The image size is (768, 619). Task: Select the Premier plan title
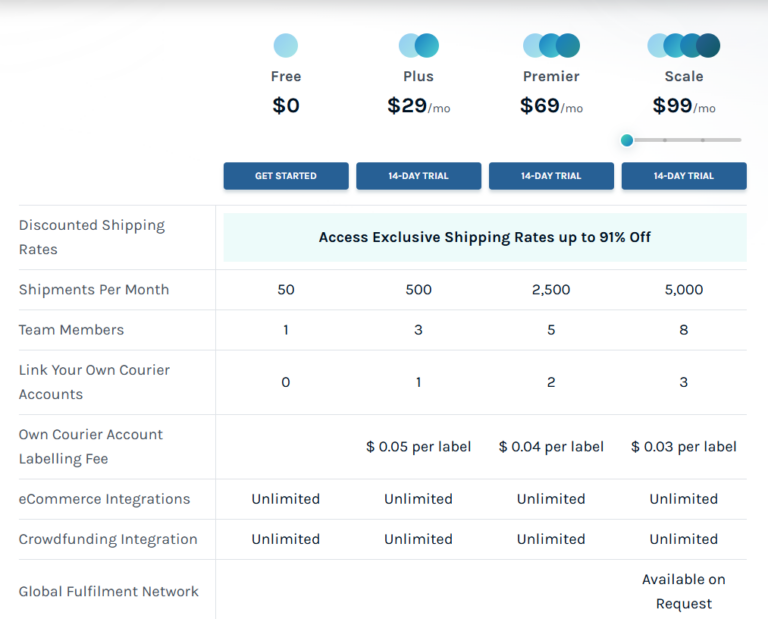551,77
